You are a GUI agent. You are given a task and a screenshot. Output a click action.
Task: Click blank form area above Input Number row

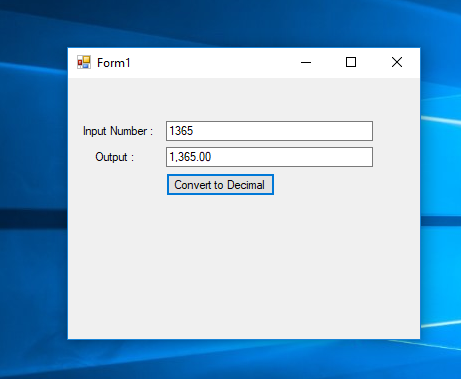point(243,99)
